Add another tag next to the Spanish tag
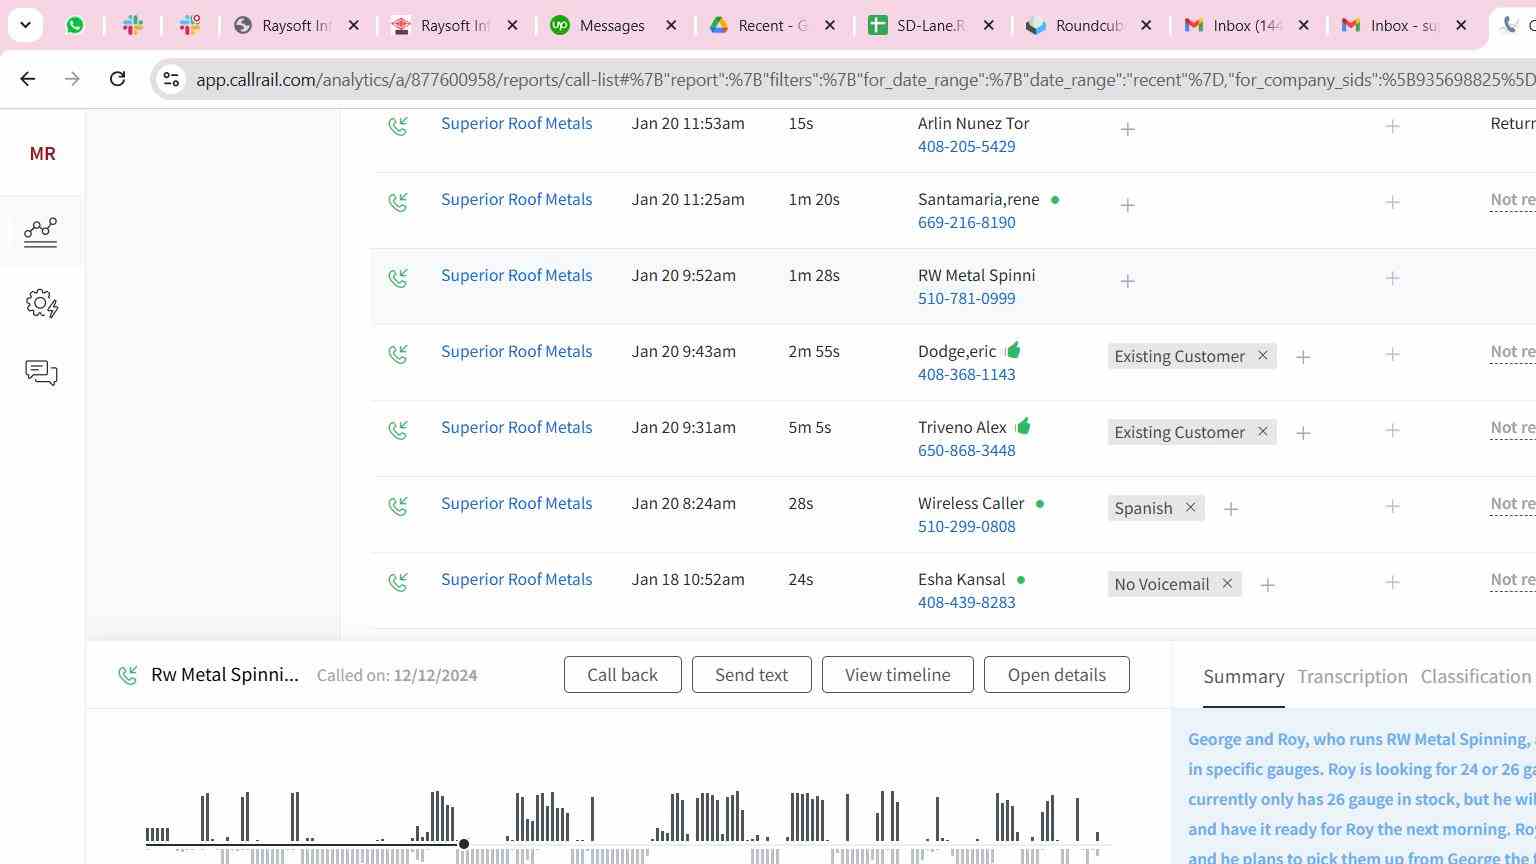Image resolution: width=1536 pixels, height=864 pixels. [x=1231, y=509]
